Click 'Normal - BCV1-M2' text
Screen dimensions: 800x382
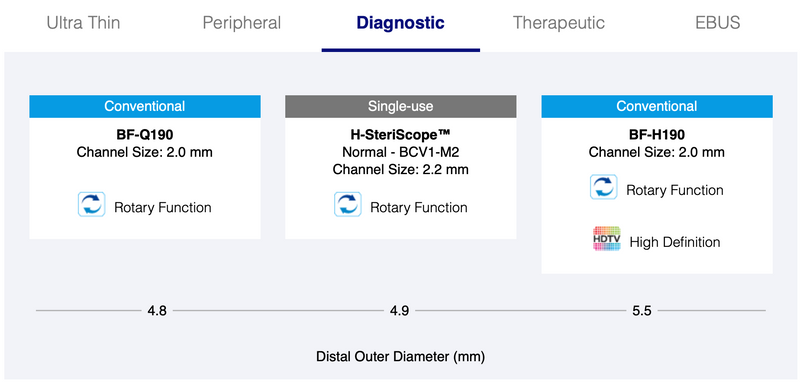pyautogui.click(x=401, y=152)
